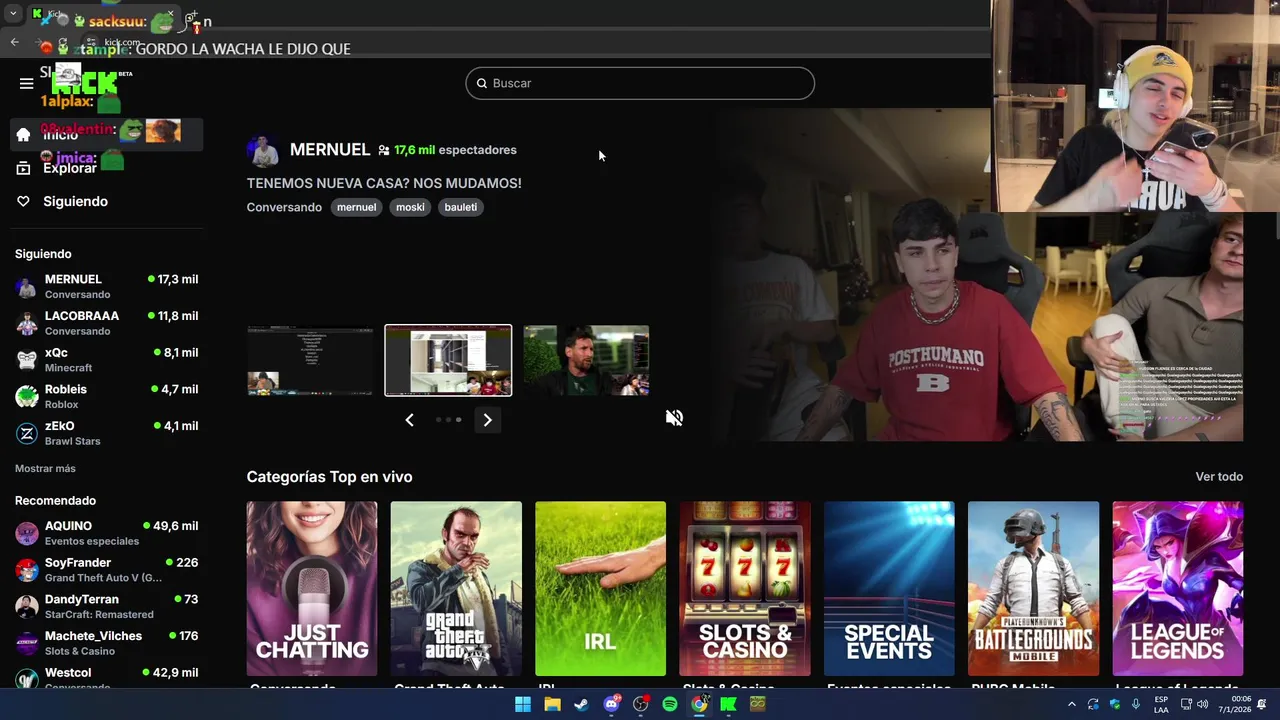Open the taskbar speaker volume control
This screenshot has height=720, width=1280.
1202,704
